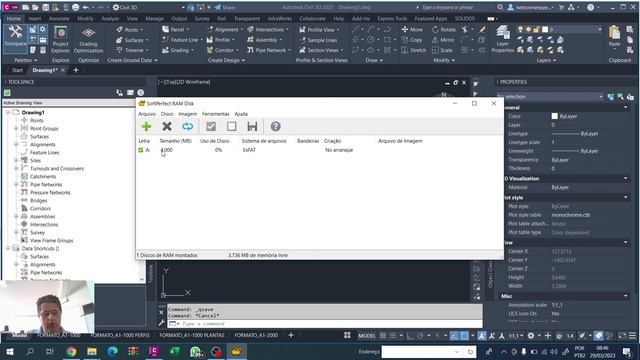Screen dimensions: 640x360
Task: Open Project Explorer in the ribbon
Action: [x=60, y=40]
